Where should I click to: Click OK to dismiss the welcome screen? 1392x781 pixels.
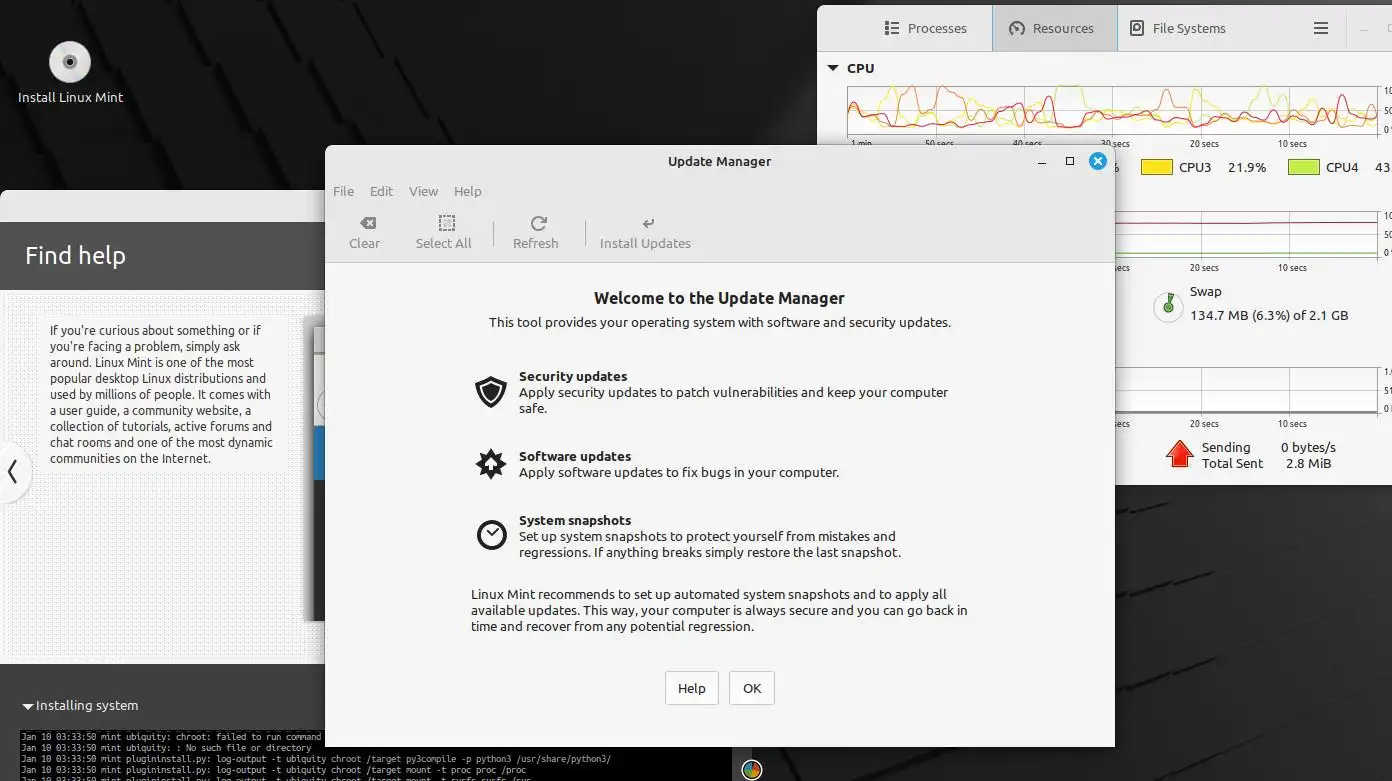752,688
